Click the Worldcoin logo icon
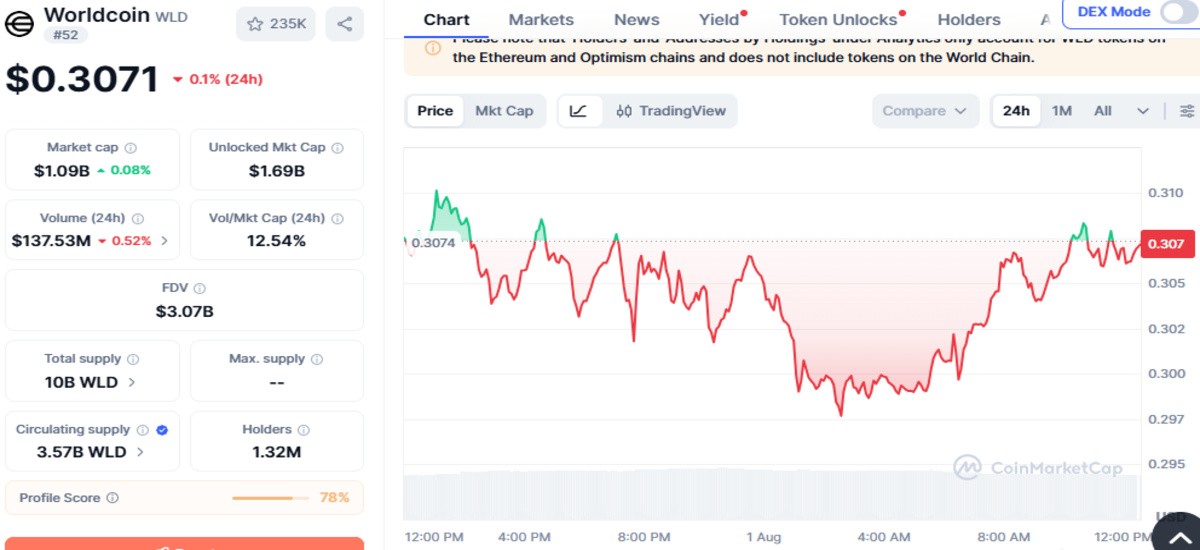The image size is (1200, 550). (20, 23)
